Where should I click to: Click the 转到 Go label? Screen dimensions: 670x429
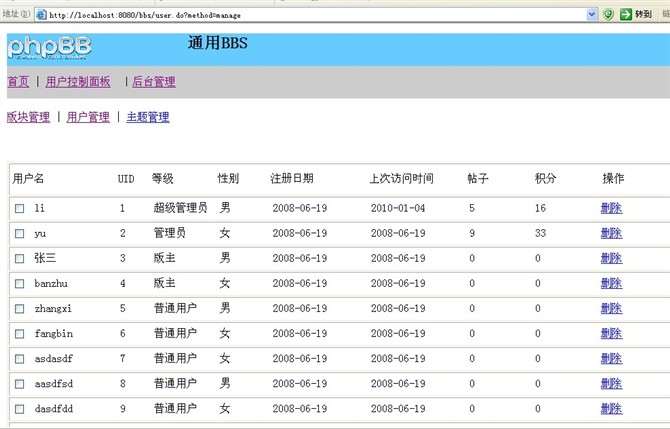(643, 15)
